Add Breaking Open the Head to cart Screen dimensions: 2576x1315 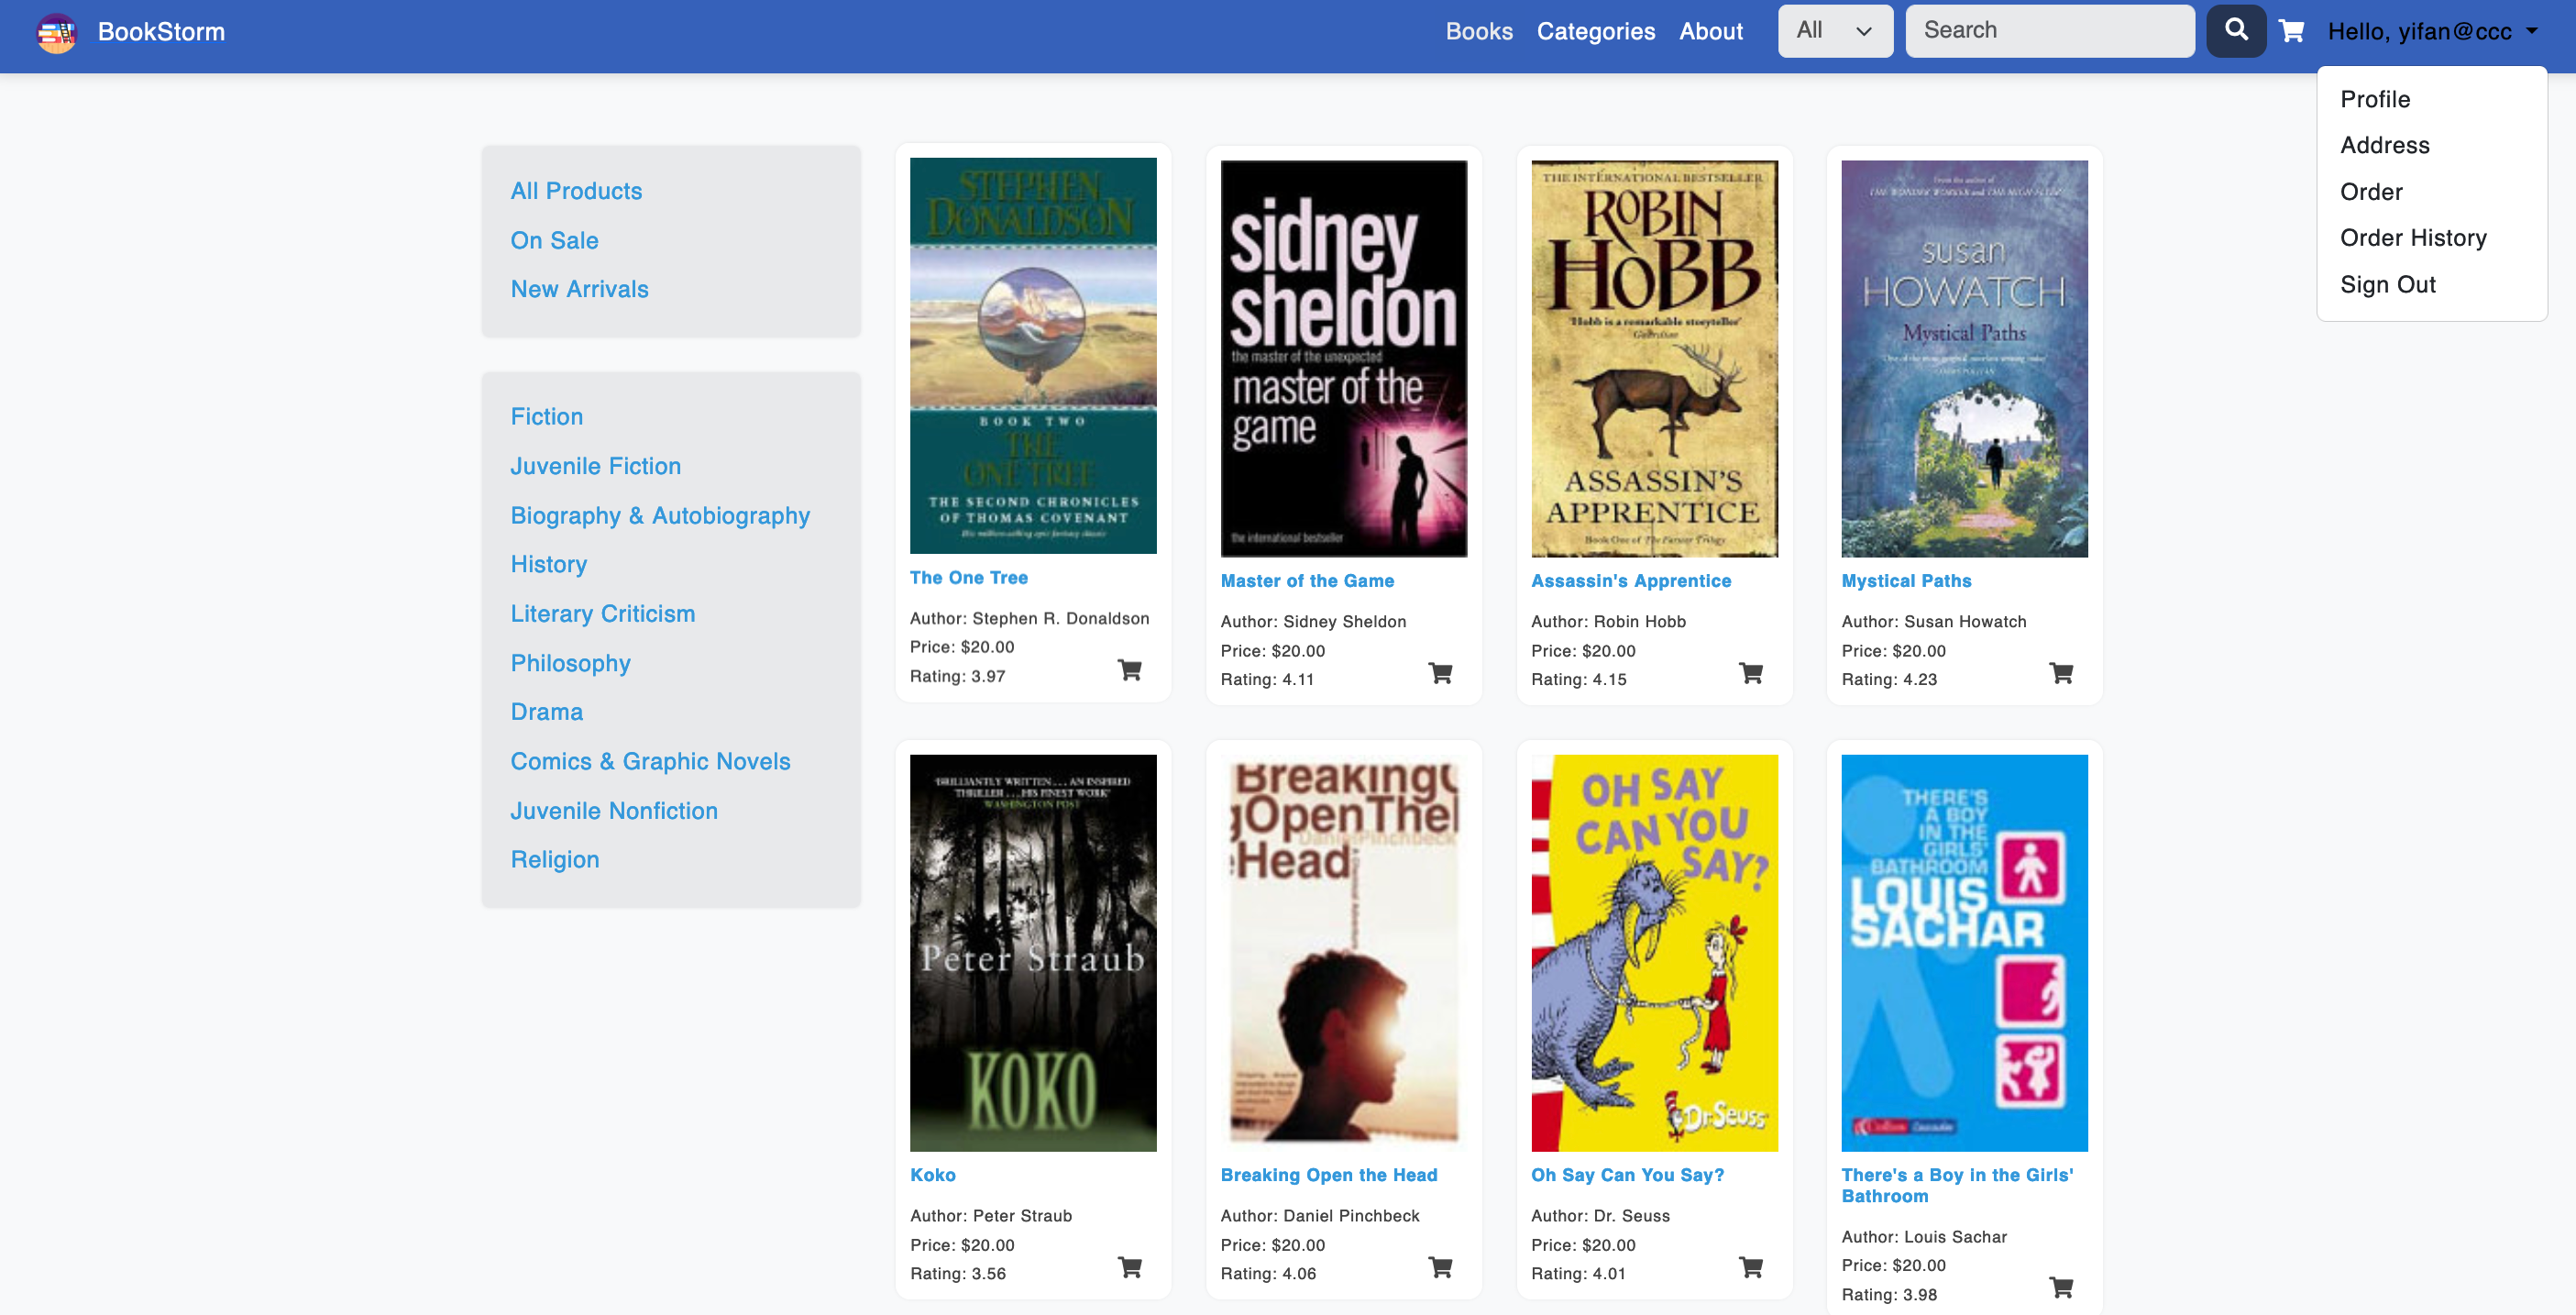[1440, 1267]
